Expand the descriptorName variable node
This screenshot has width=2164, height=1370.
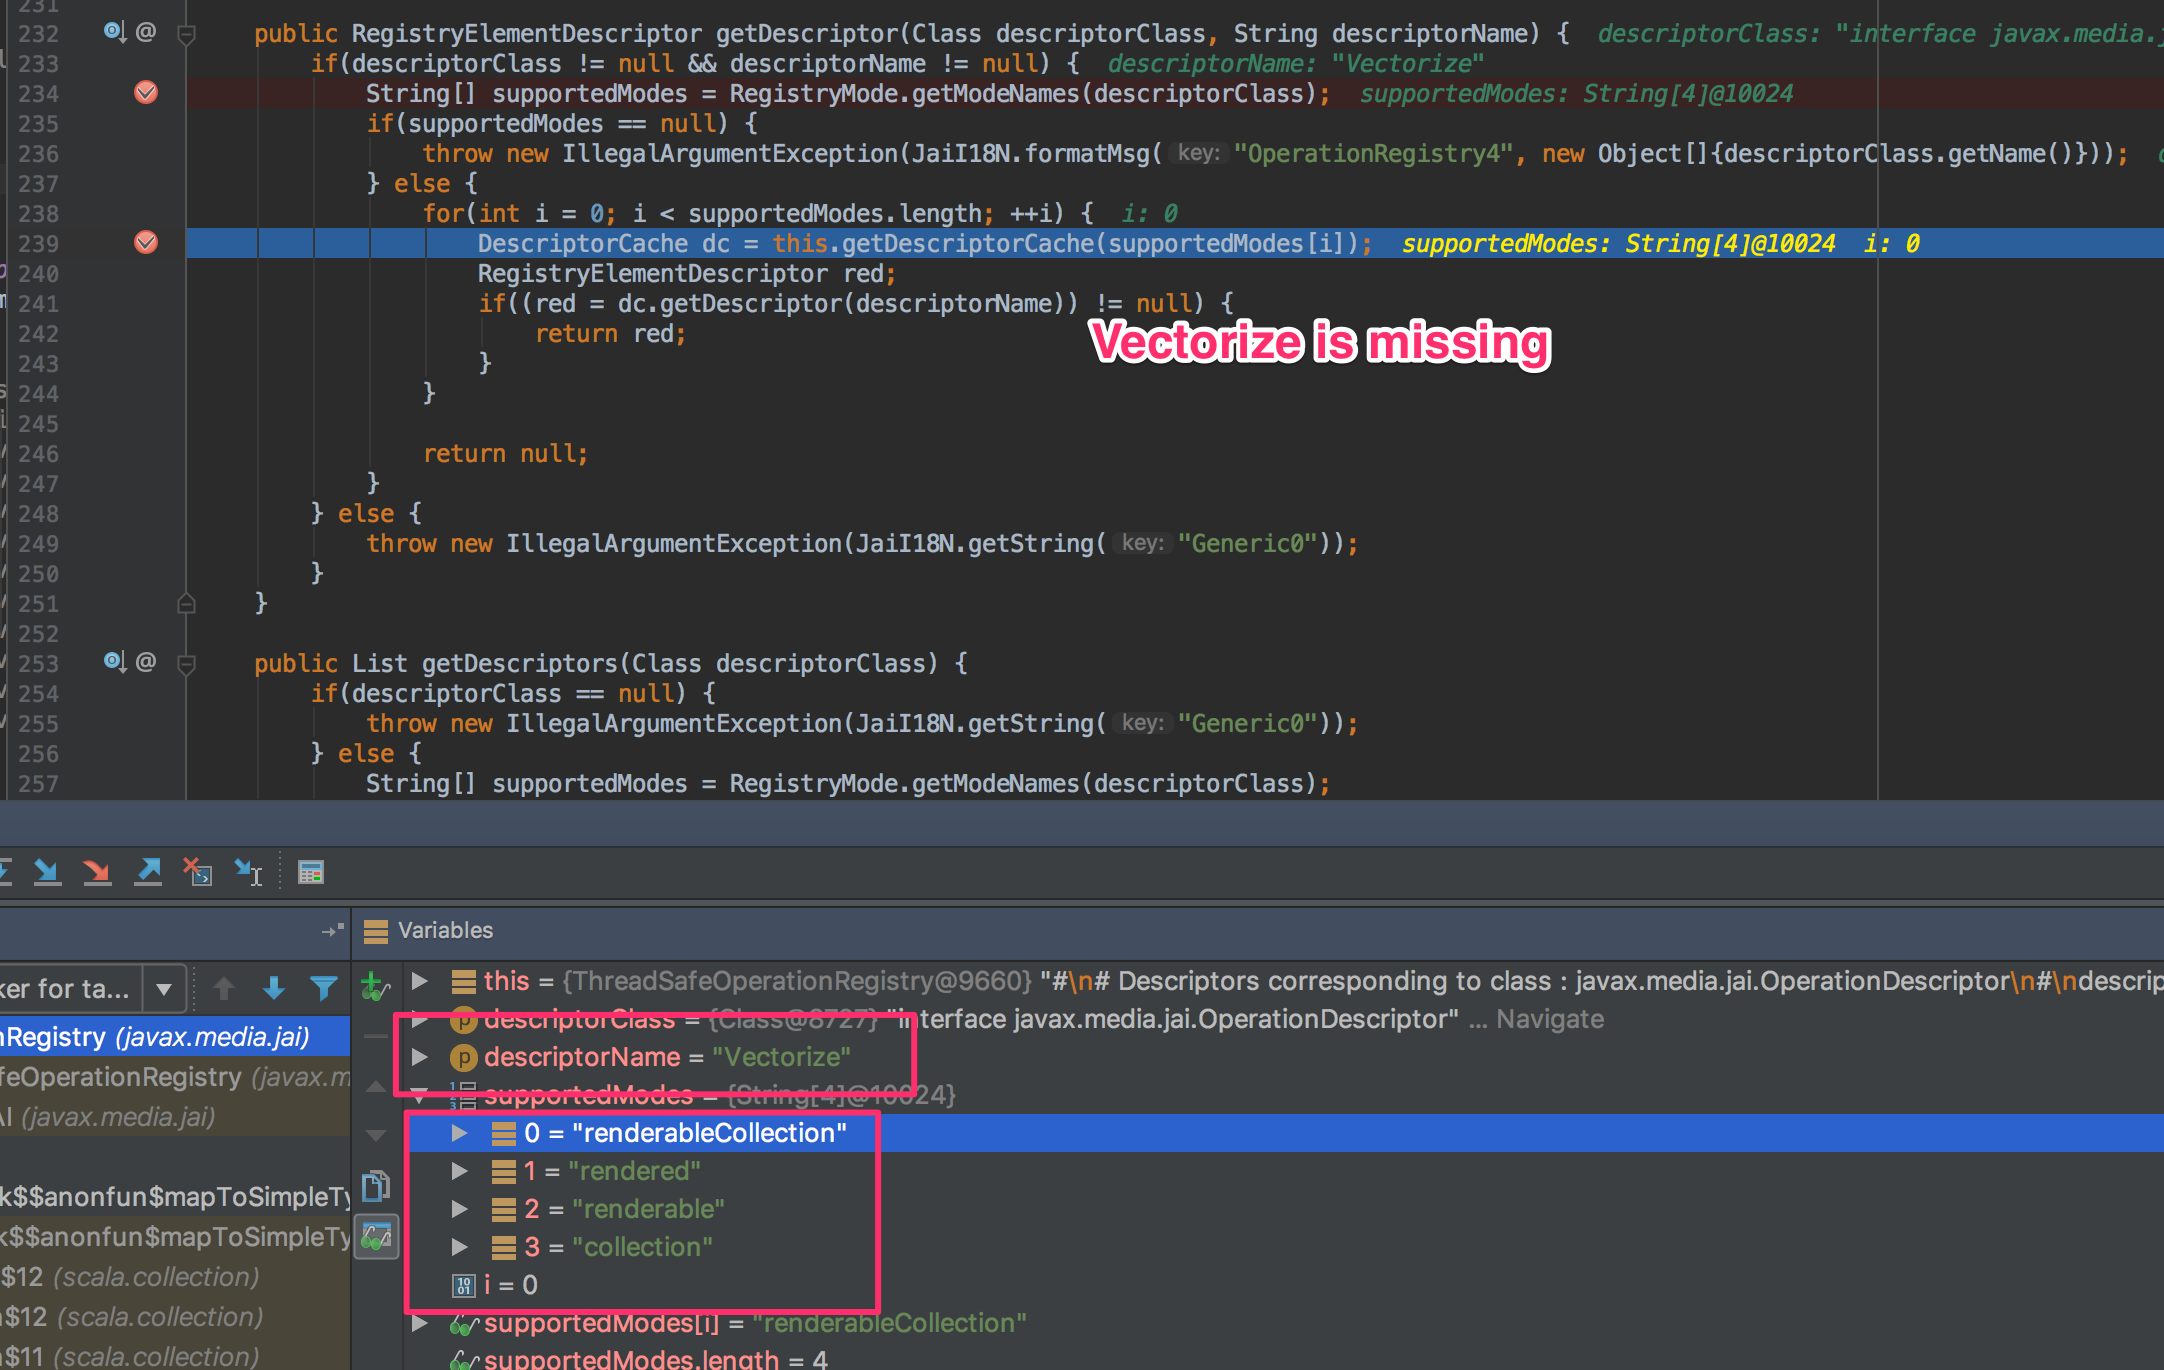coord(421,1057)
